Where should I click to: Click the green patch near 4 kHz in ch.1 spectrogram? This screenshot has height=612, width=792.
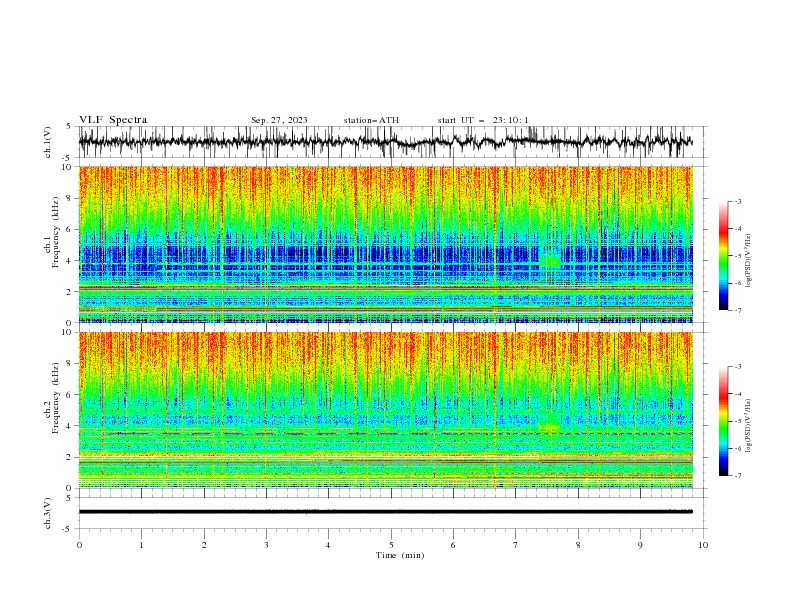pyautogui.click(x=551, y=260)
